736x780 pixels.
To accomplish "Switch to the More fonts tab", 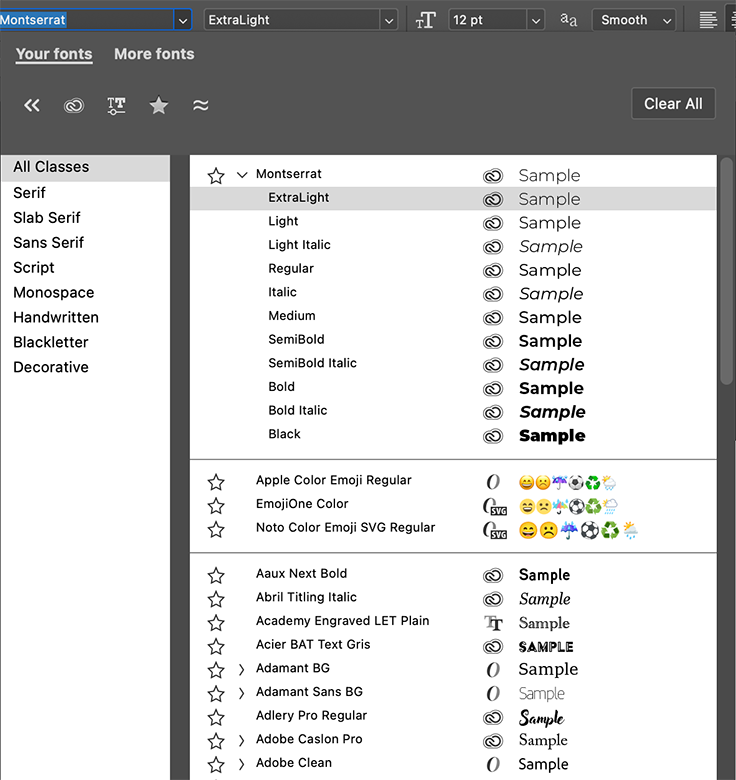I will 154,54.
